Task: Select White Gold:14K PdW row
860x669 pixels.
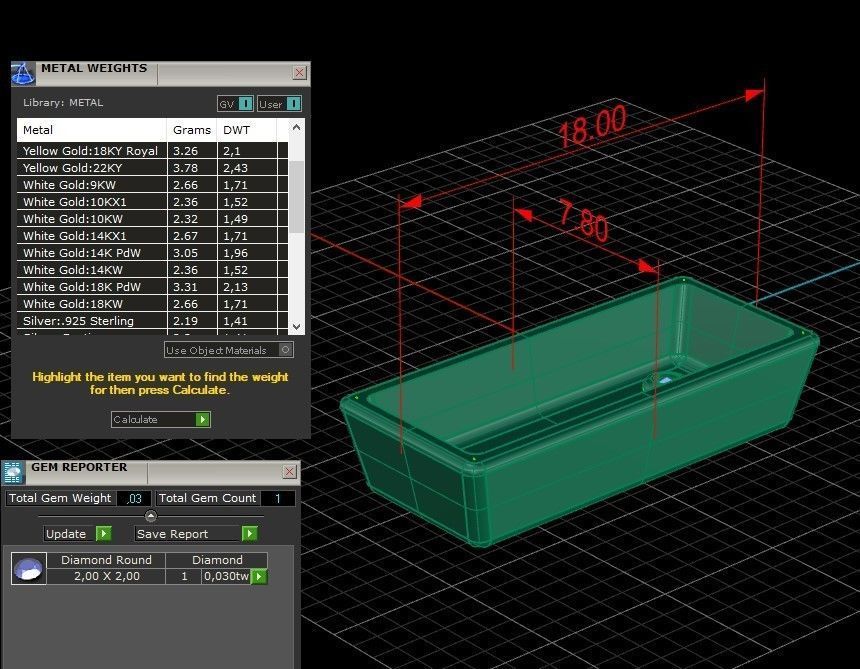Action: [152, 253]
